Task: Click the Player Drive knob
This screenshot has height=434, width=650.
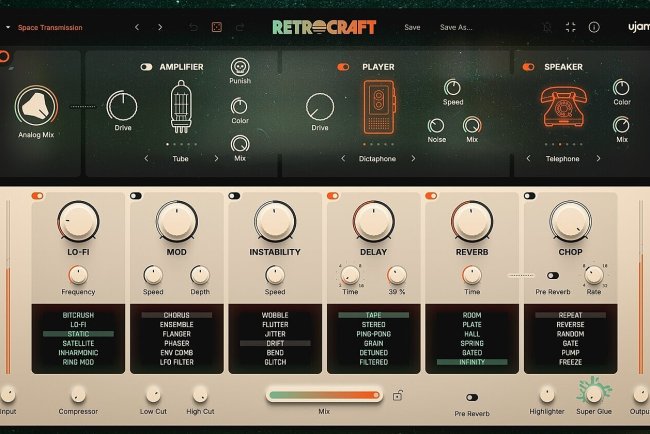Action: click(320, 107)
